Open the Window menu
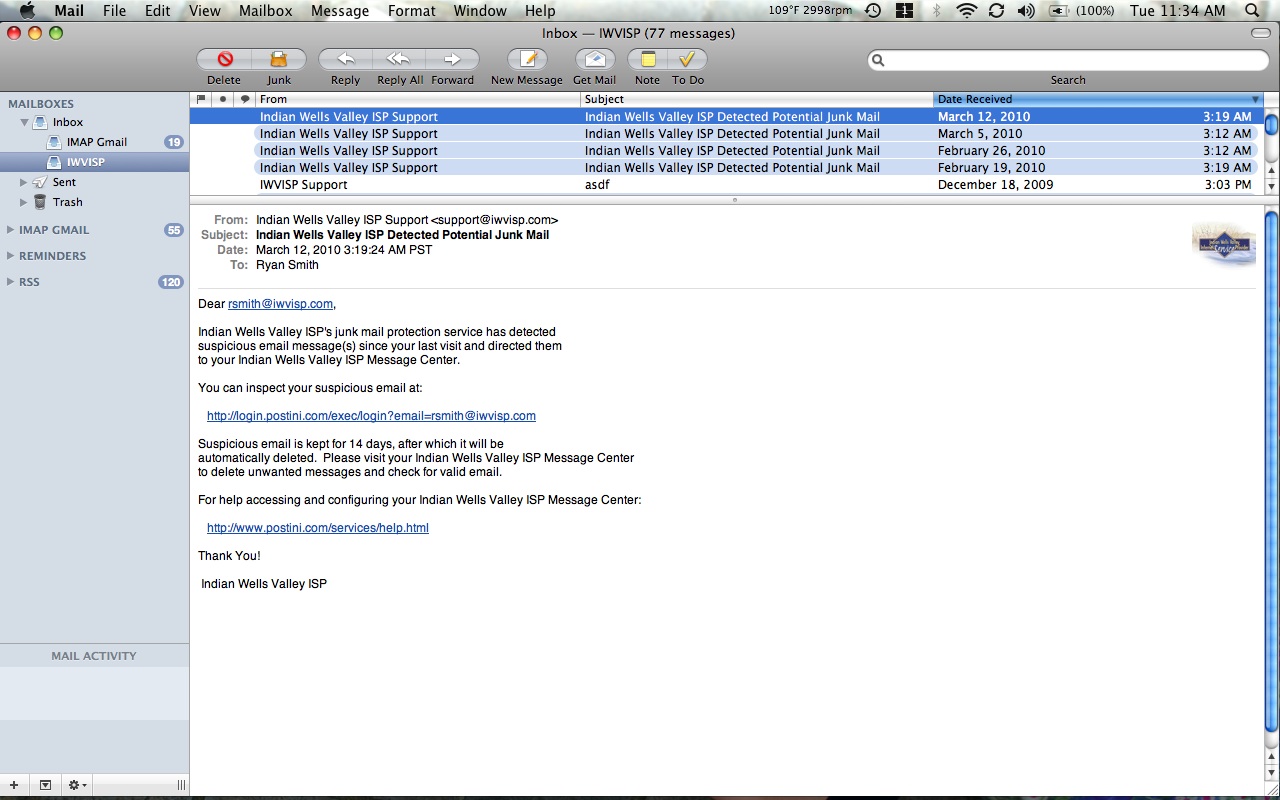1280x800 pixels. [480, 11]
